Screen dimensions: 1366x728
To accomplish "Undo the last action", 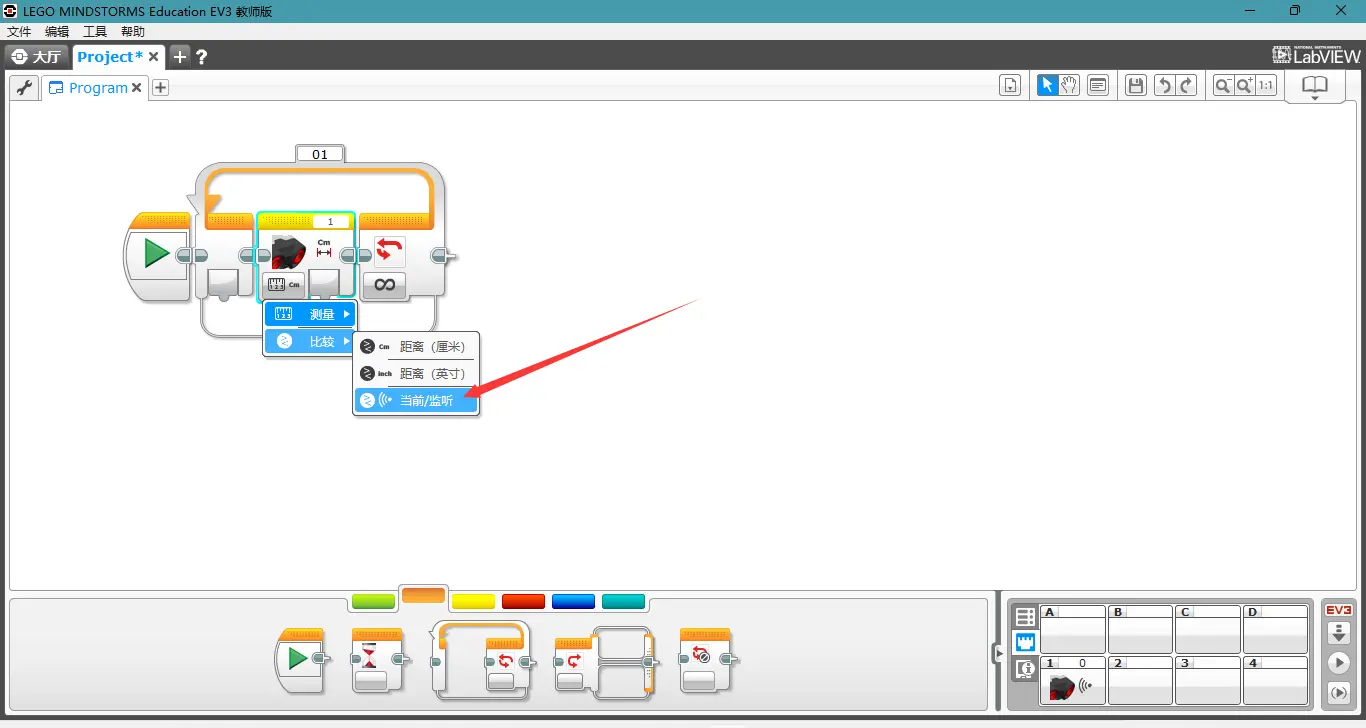I will [x=1163, y=86].
